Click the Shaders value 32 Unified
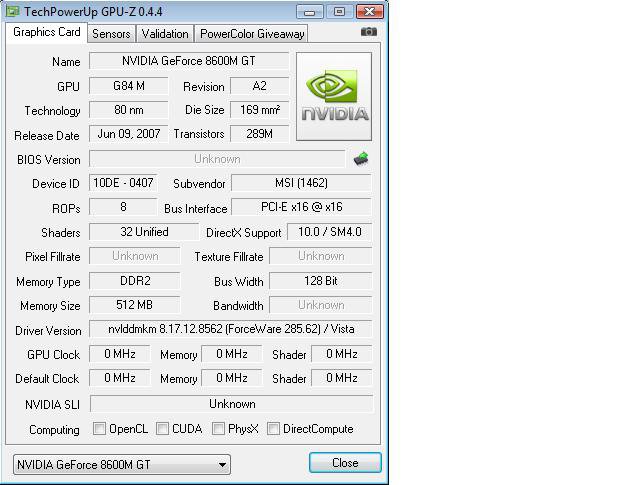 (144, 232)
